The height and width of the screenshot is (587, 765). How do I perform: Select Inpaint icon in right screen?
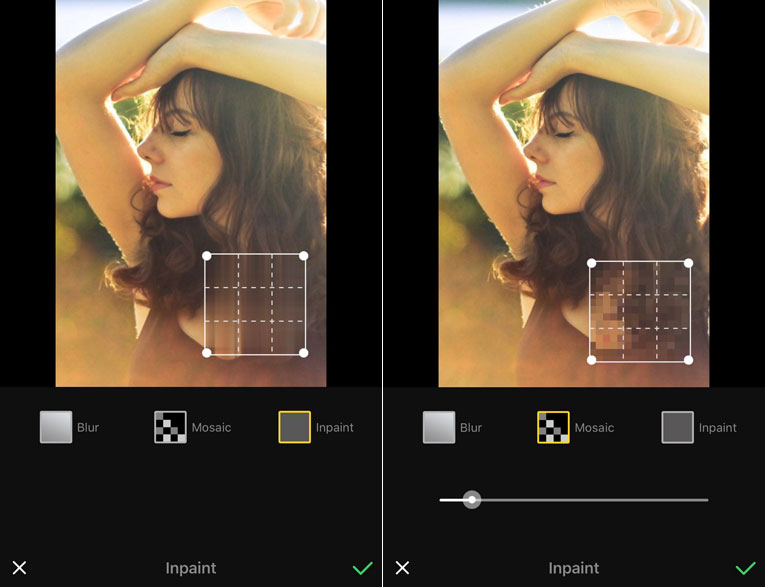point(677,427)
